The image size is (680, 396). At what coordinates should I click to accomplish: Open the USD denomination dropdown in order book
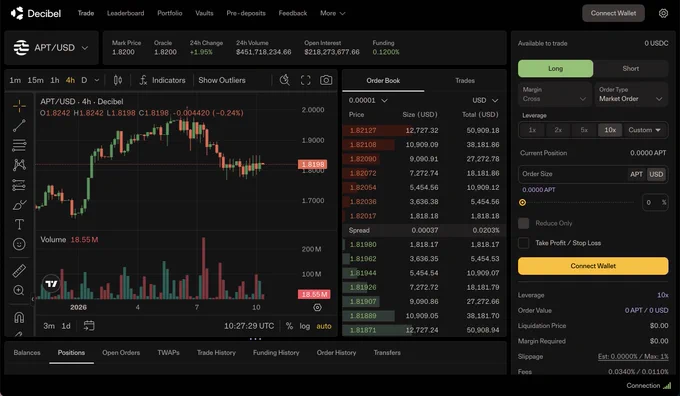(485, 100)
